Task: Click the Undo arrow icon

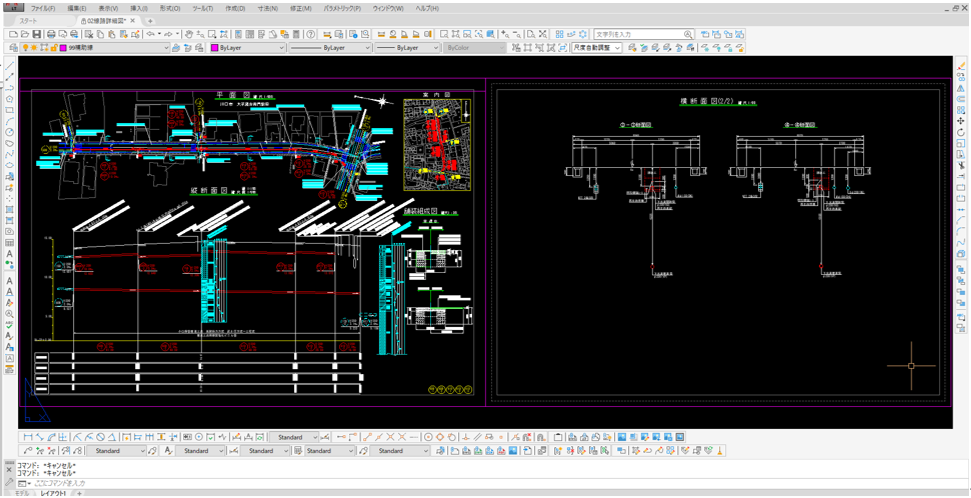Action: (x=149, y=34)
